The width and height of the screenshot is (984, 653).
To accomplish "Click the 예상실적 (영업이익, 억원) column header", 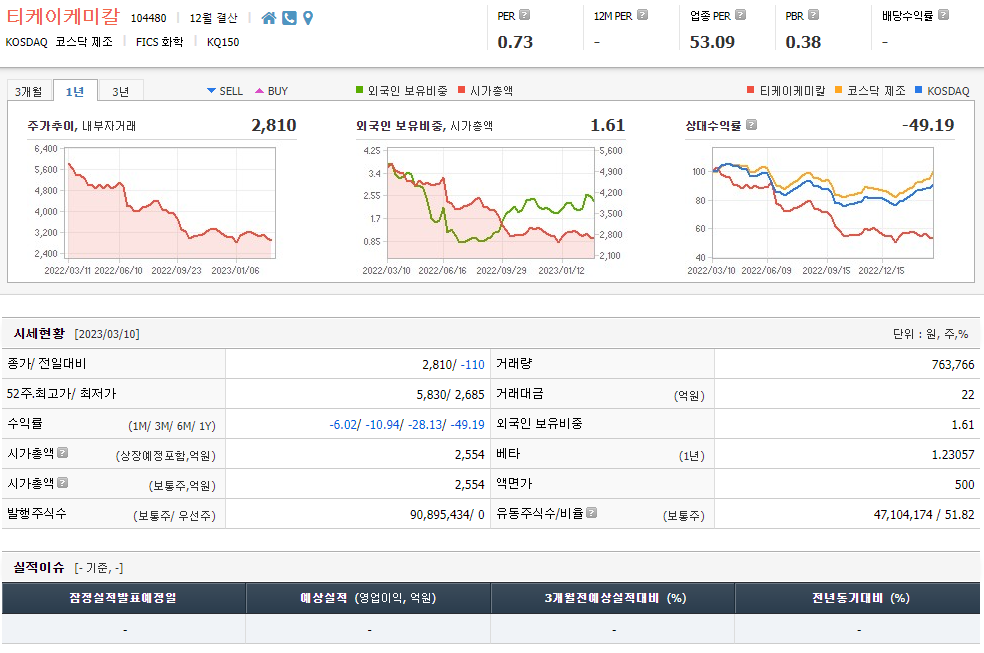I will pos(368,598).
